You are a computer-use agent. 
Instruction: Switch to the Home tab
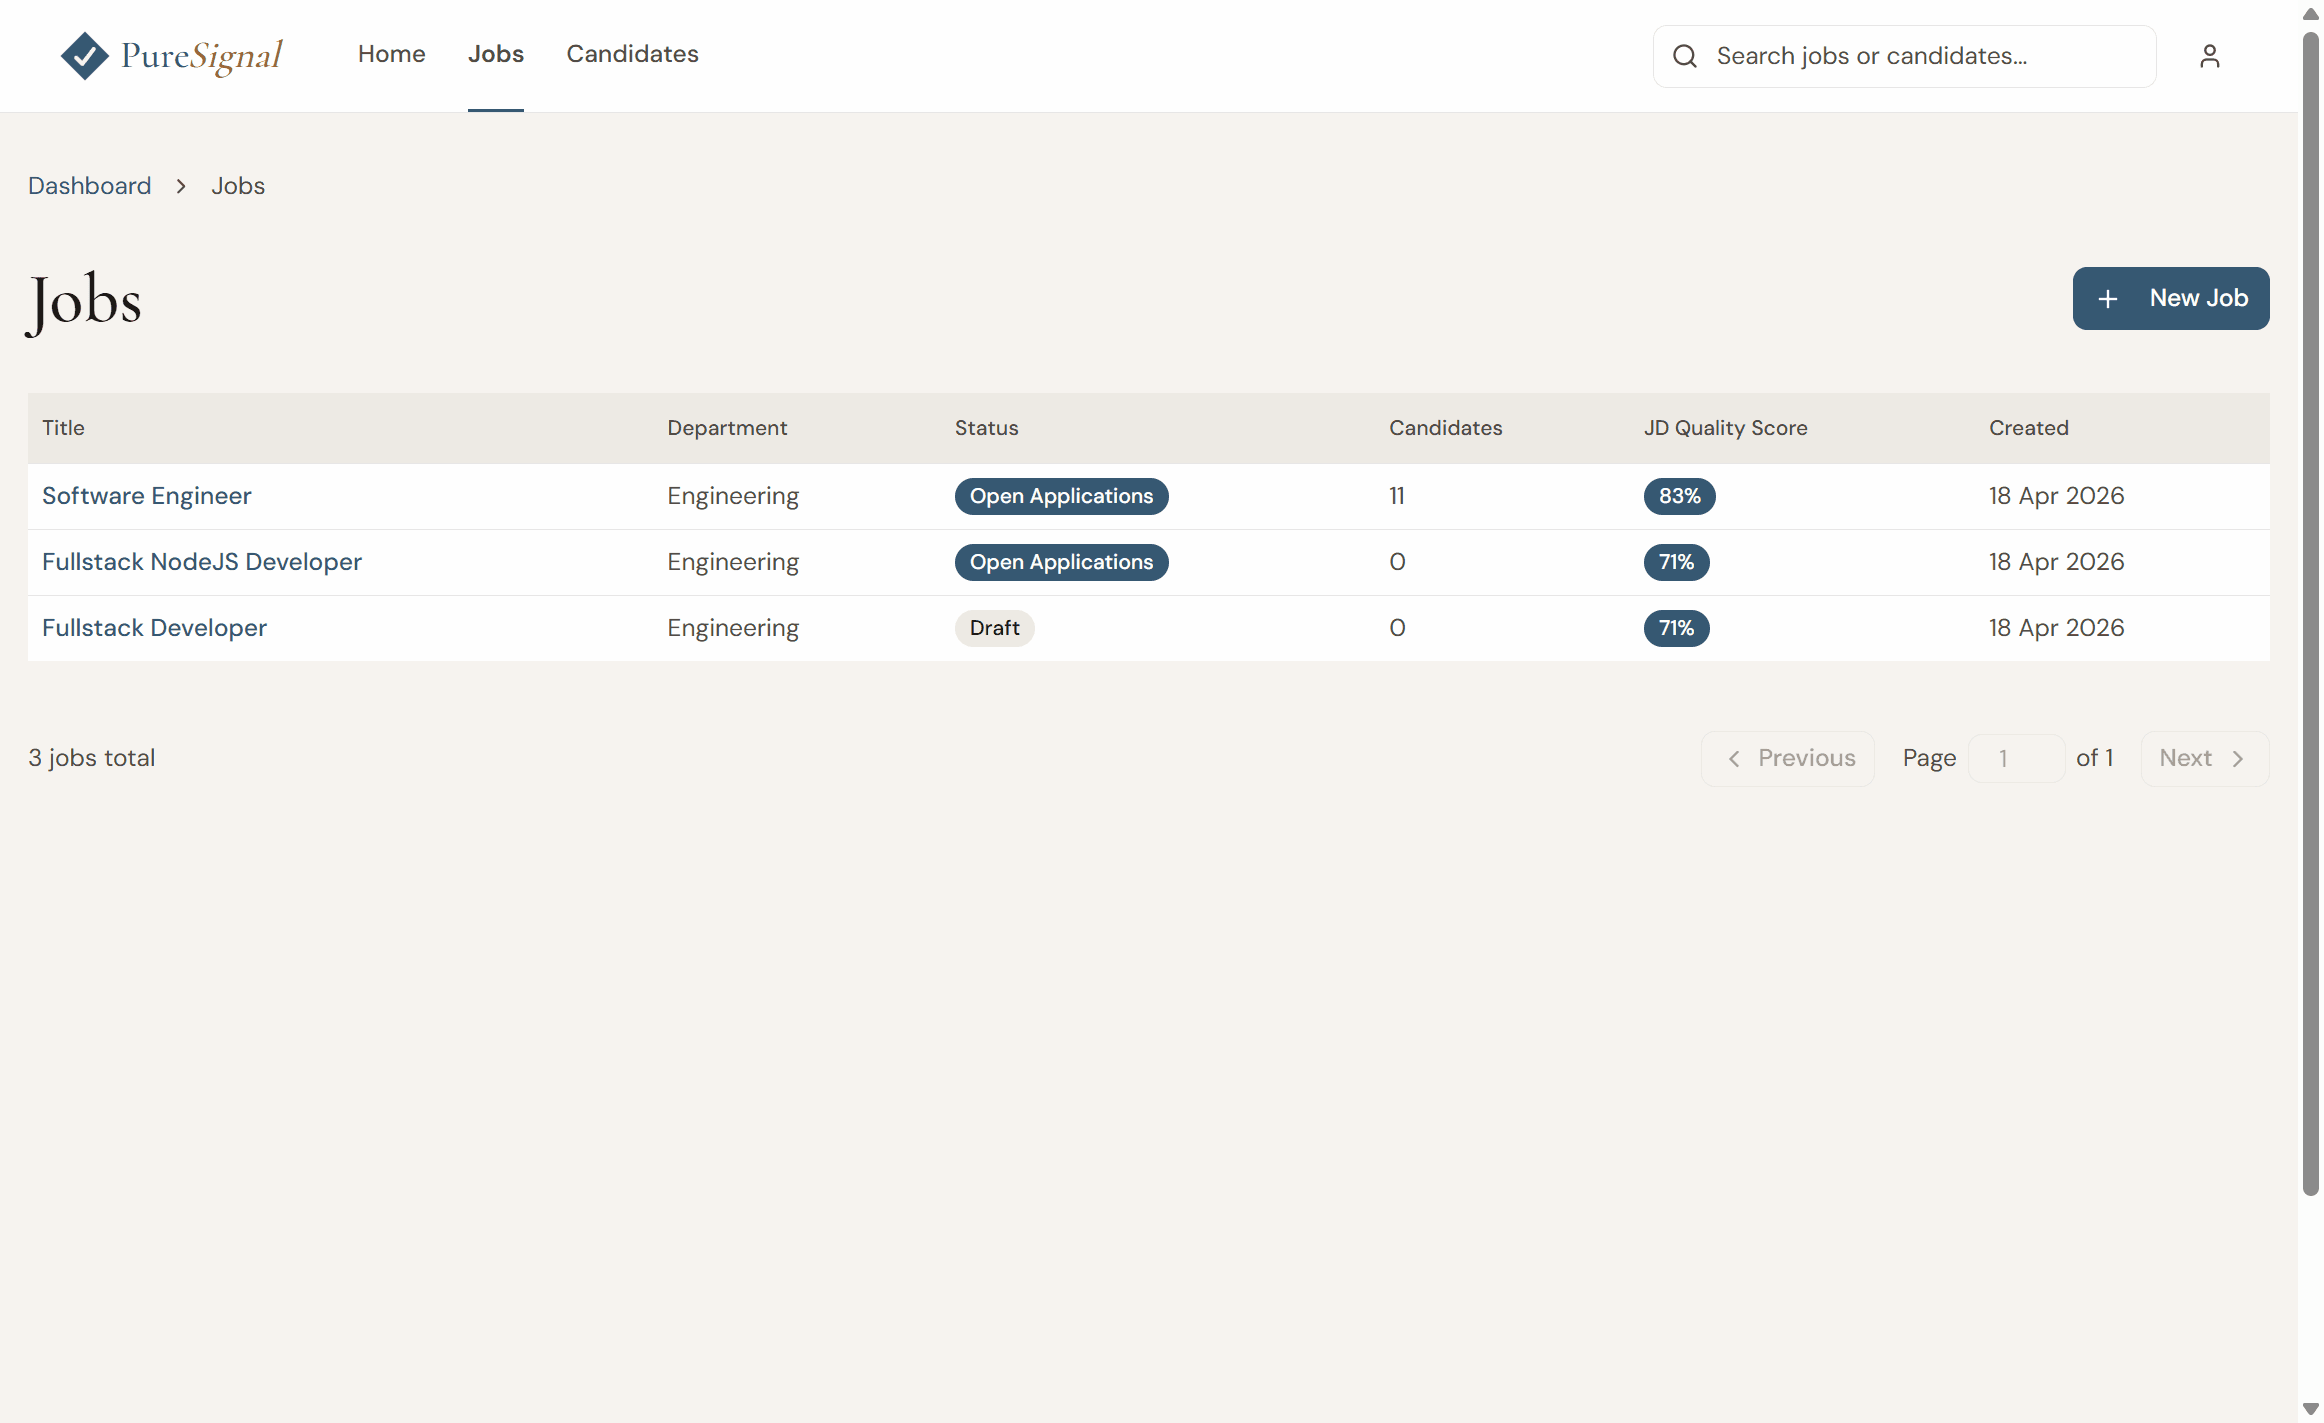(x=392, y=54)
